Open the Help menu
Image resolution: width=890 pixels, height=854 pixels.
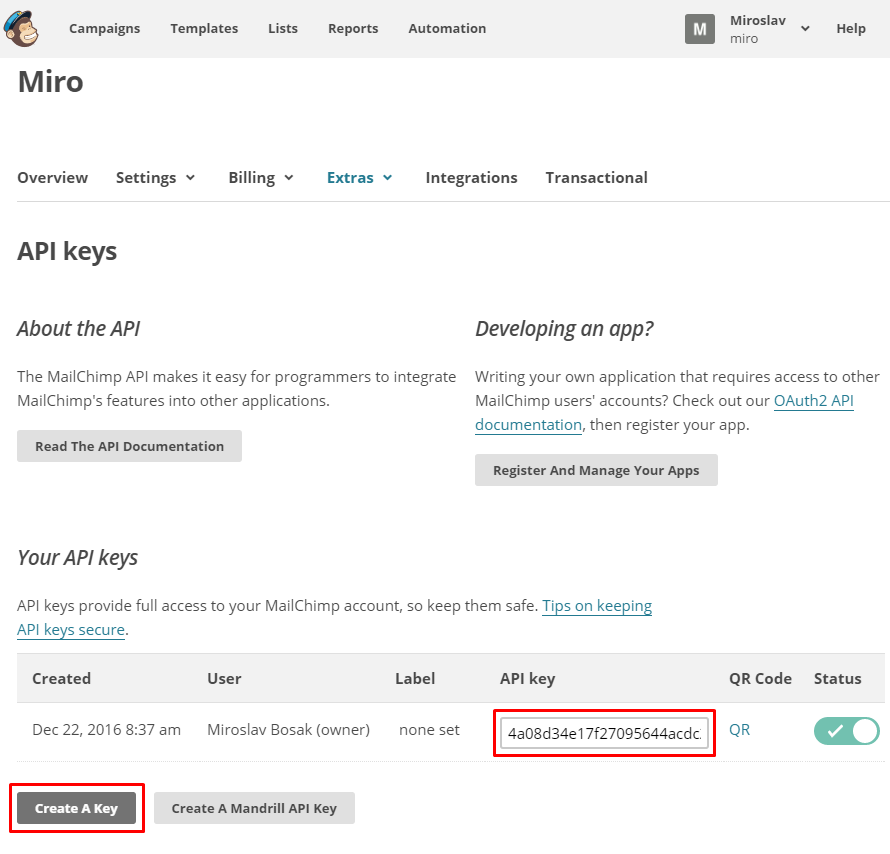[x=851, y=28]
